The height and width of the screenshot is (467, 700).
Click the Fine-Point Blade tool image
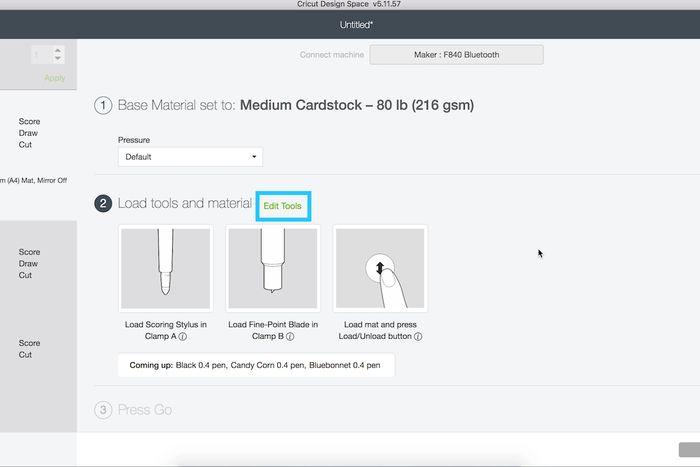pyautogui.click(x=272, y=268)
